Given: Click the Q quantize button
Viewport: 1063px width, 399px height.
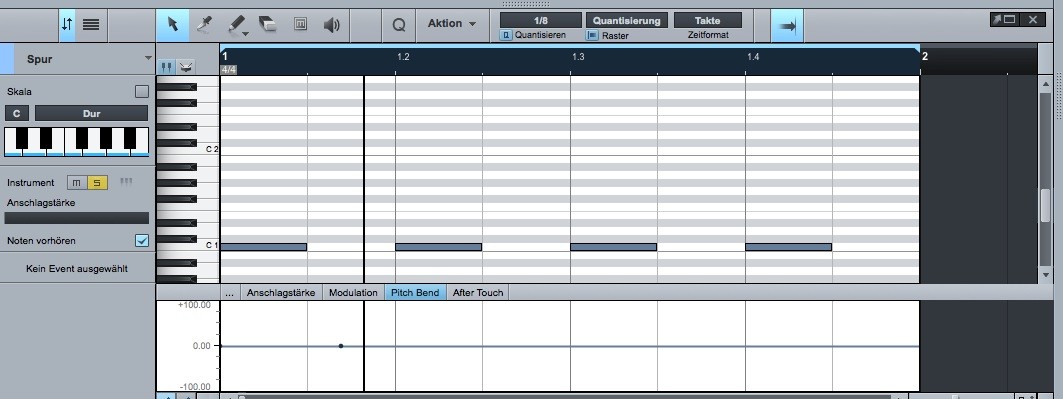Looking at the screenshot, I should tap(399, 25).
